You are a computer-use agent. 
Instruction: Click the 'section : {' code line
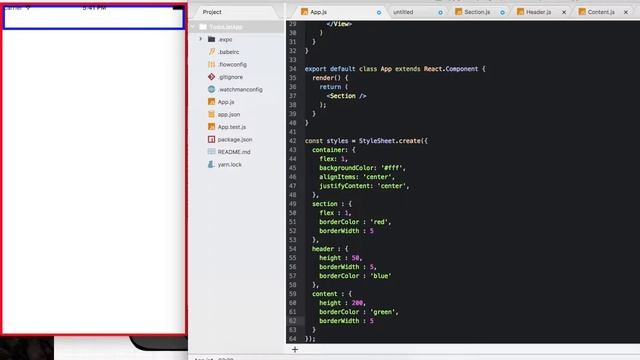coord(332,204)
